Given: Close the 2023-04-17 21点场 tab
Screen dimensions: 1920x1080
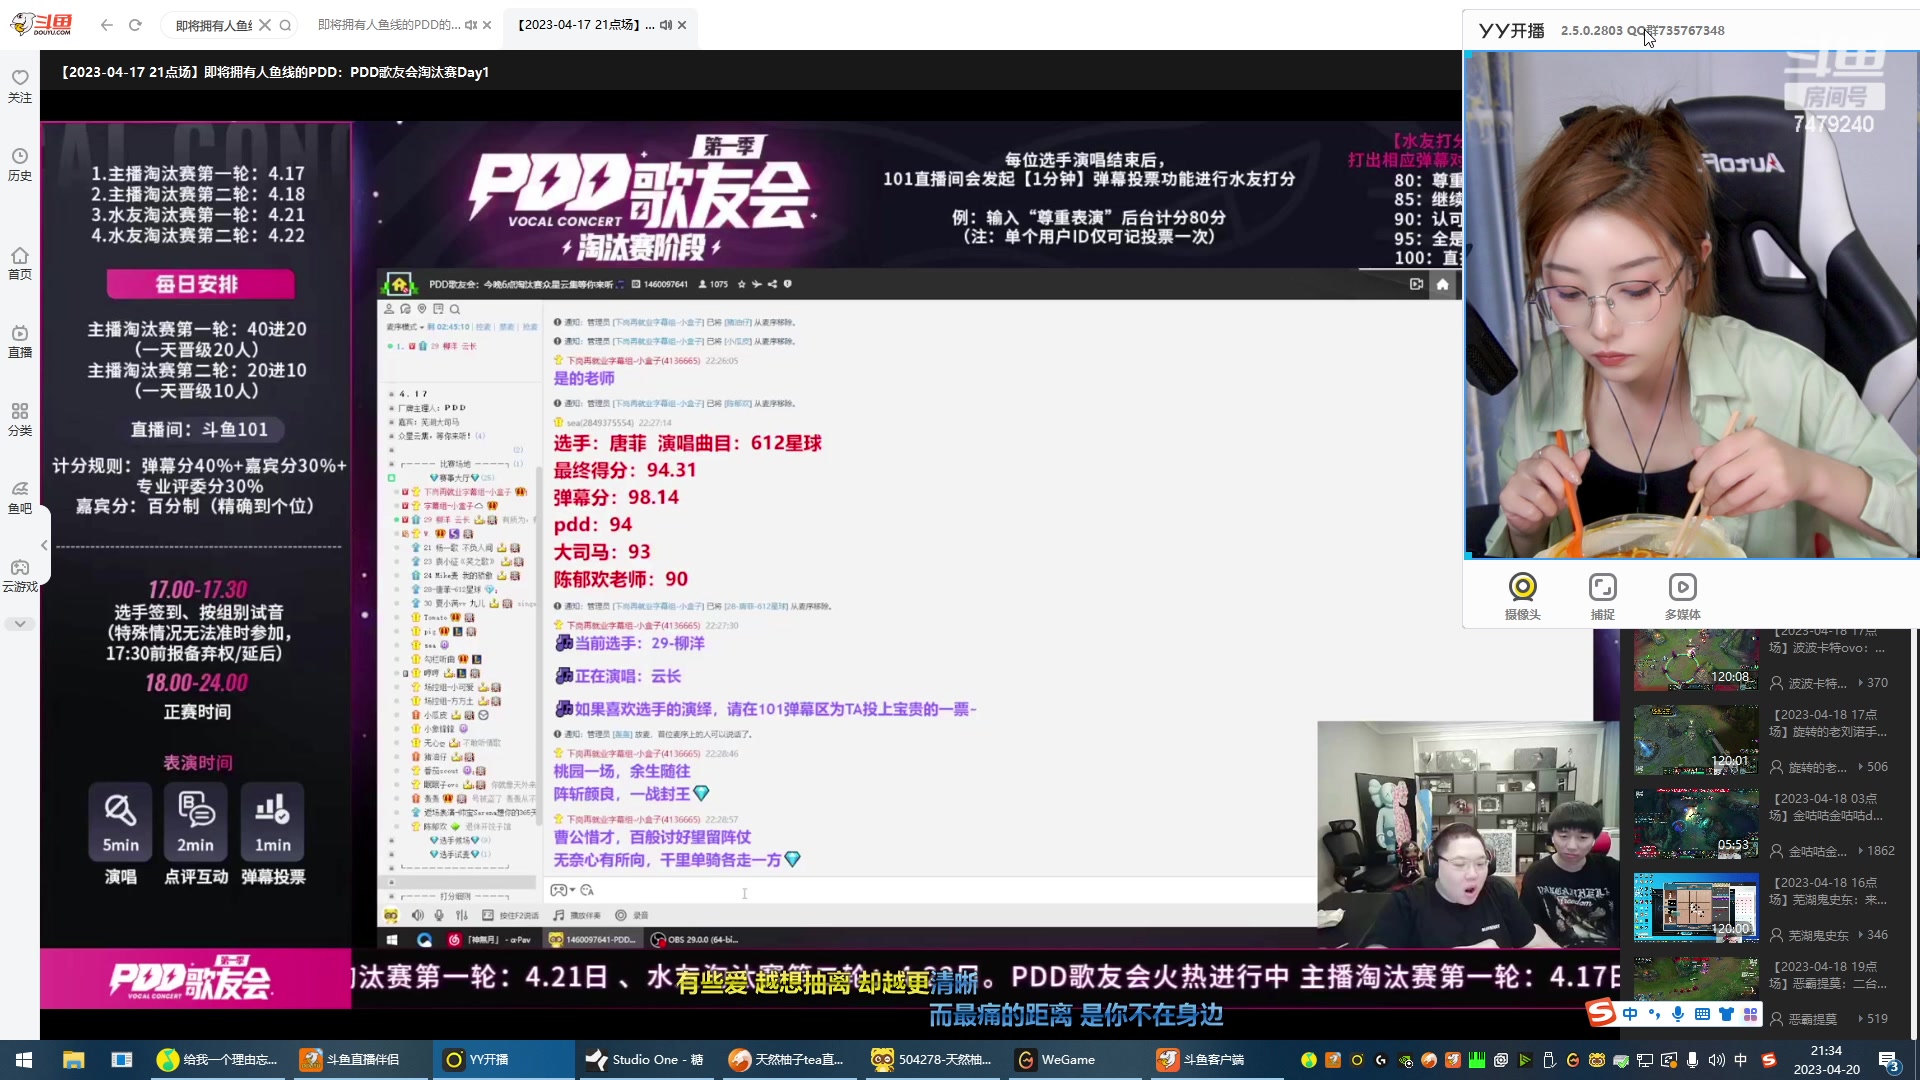Looking at the screenshot, I should pos(682,25).
